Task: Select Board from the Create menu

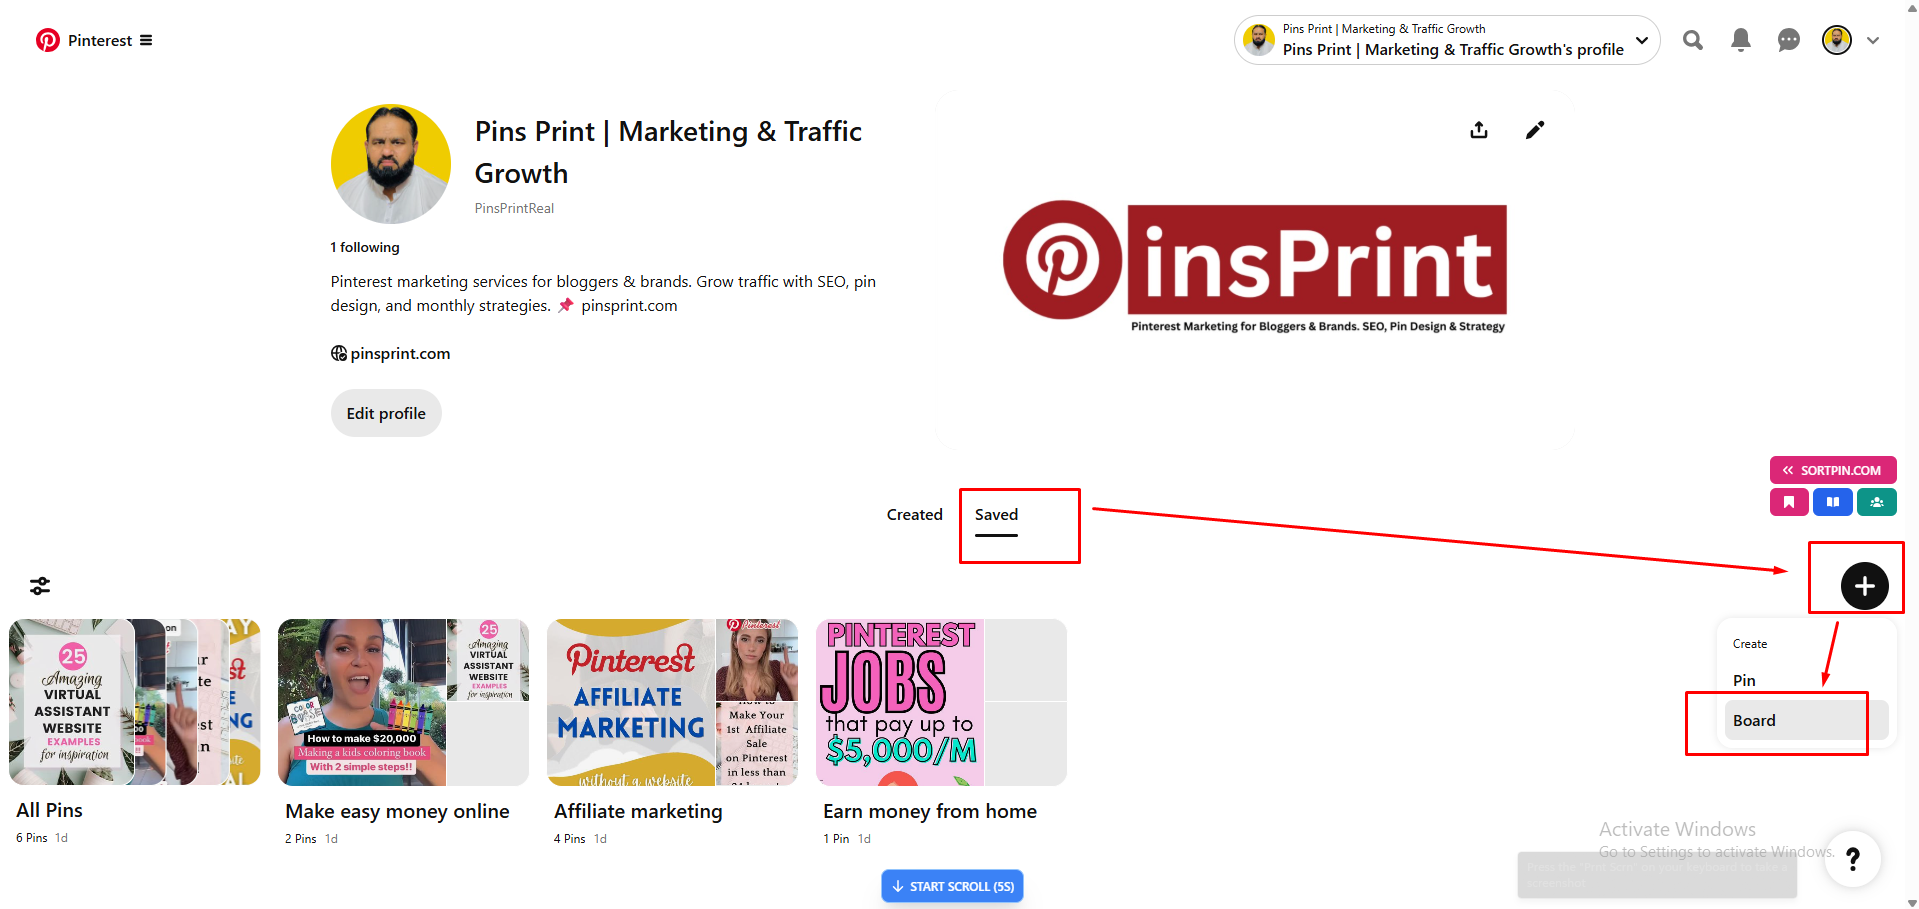Action: pos(1754,721)
